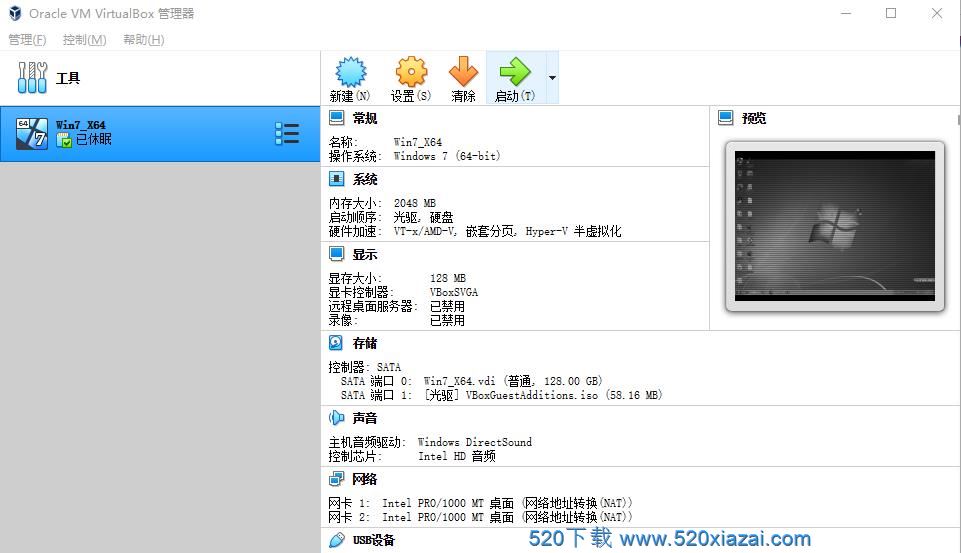Click the 工具 label in sidebar
The height and width of the screenshot is (553, 961).
[x=67, y=78]
